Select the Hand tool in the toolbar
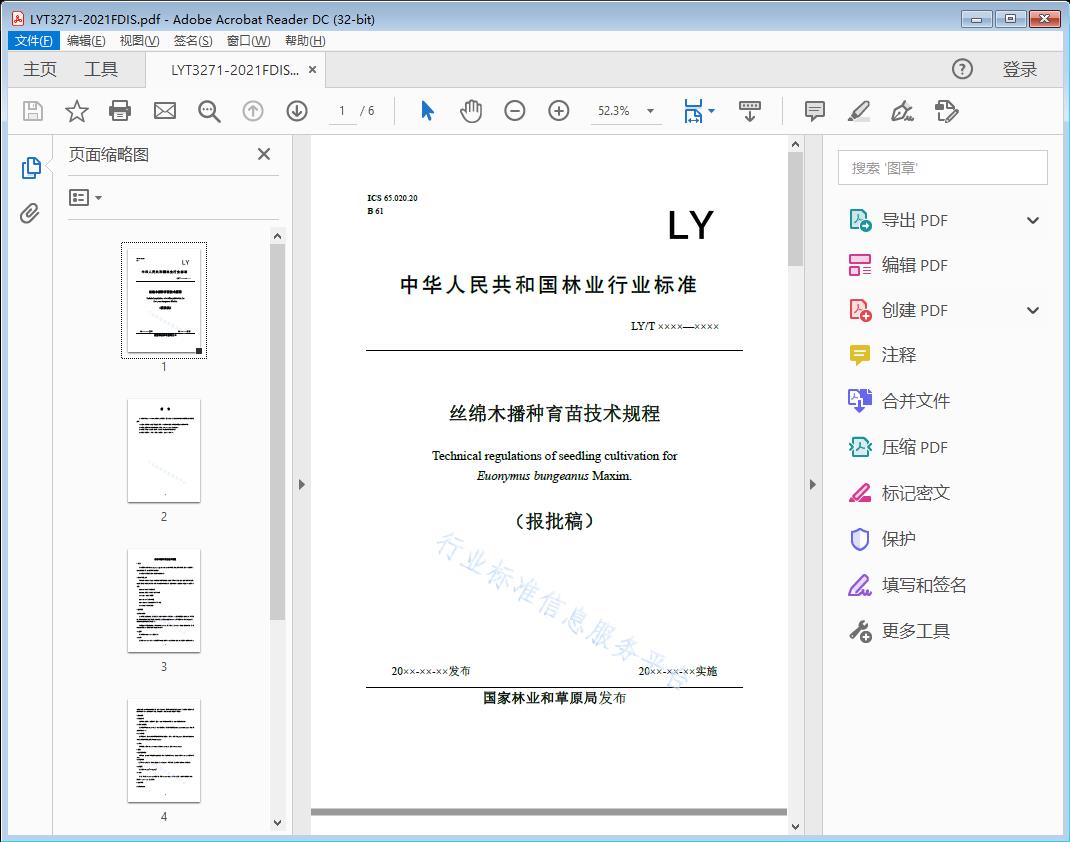This screenshot has height=842, width=1070. tap(471, 111)
